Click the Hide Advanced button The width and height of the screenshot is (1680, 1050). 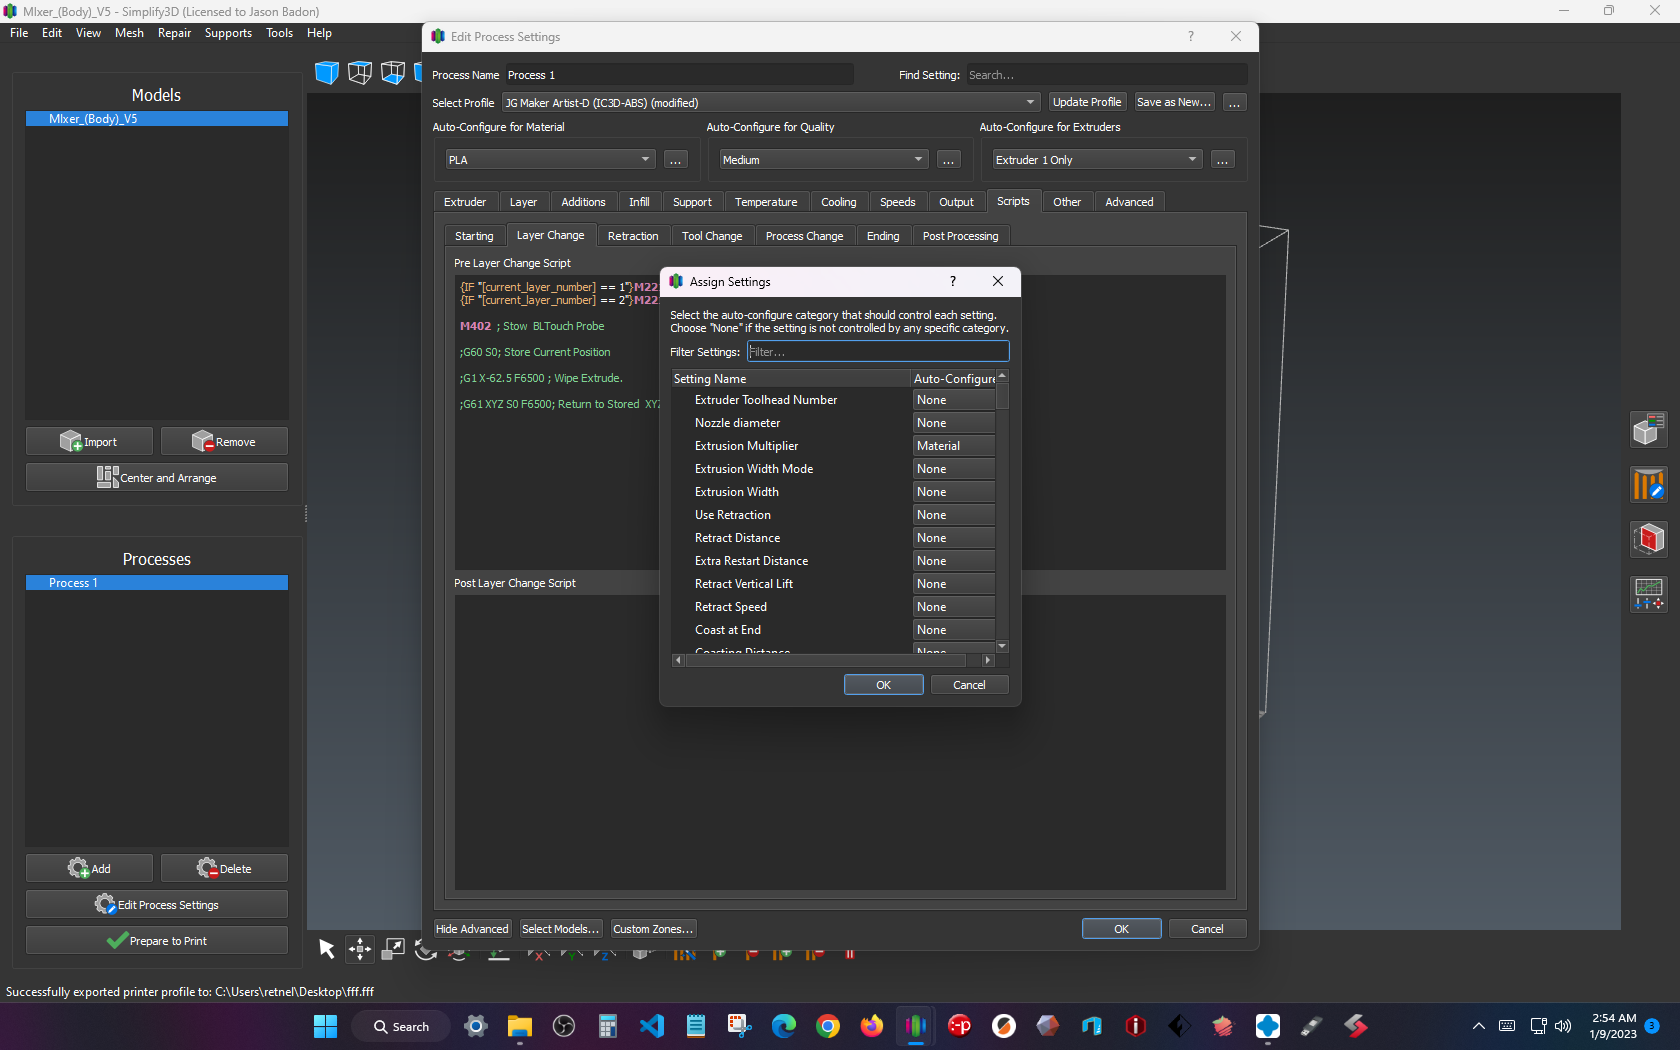[472, 929]
